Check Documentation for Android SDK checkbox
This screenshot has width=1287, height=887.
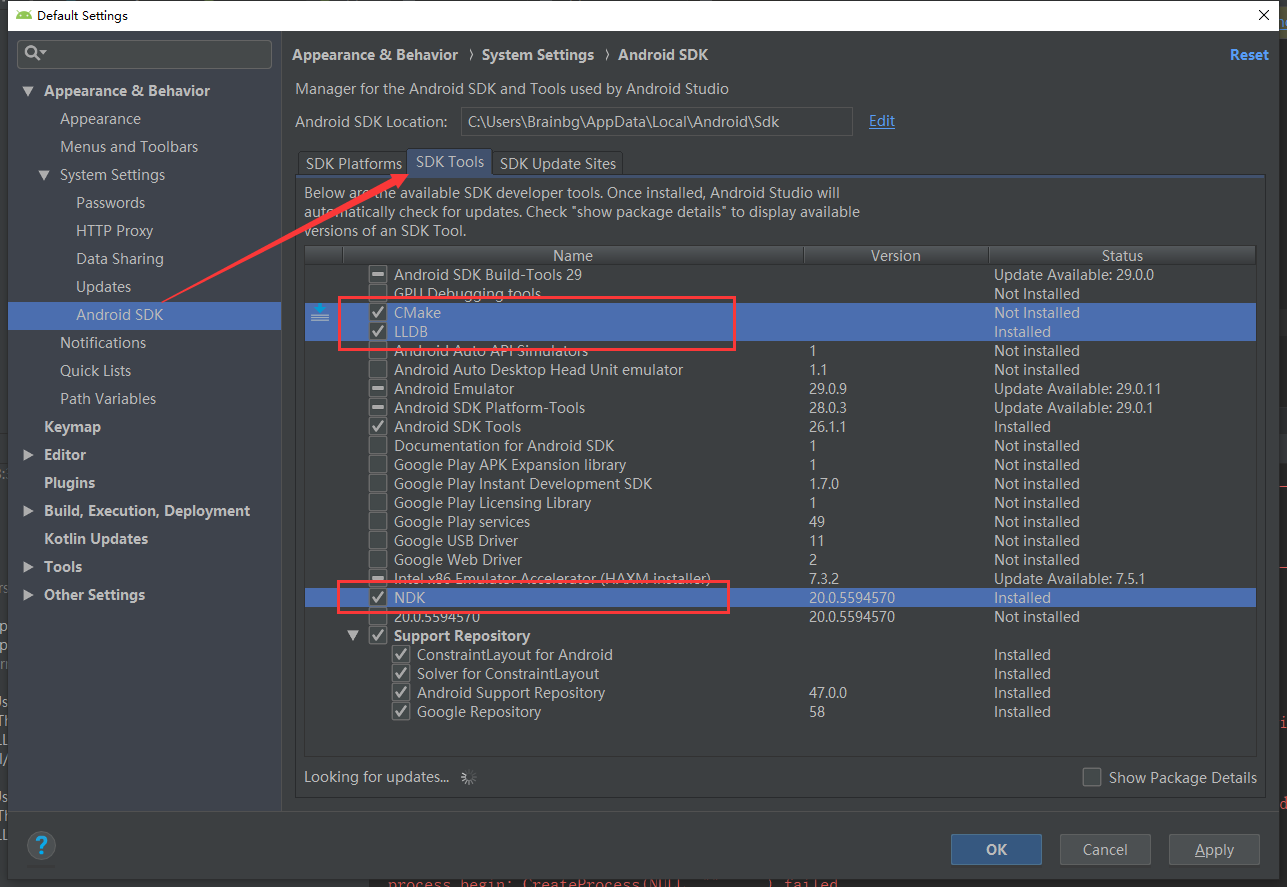click(378, 446)
